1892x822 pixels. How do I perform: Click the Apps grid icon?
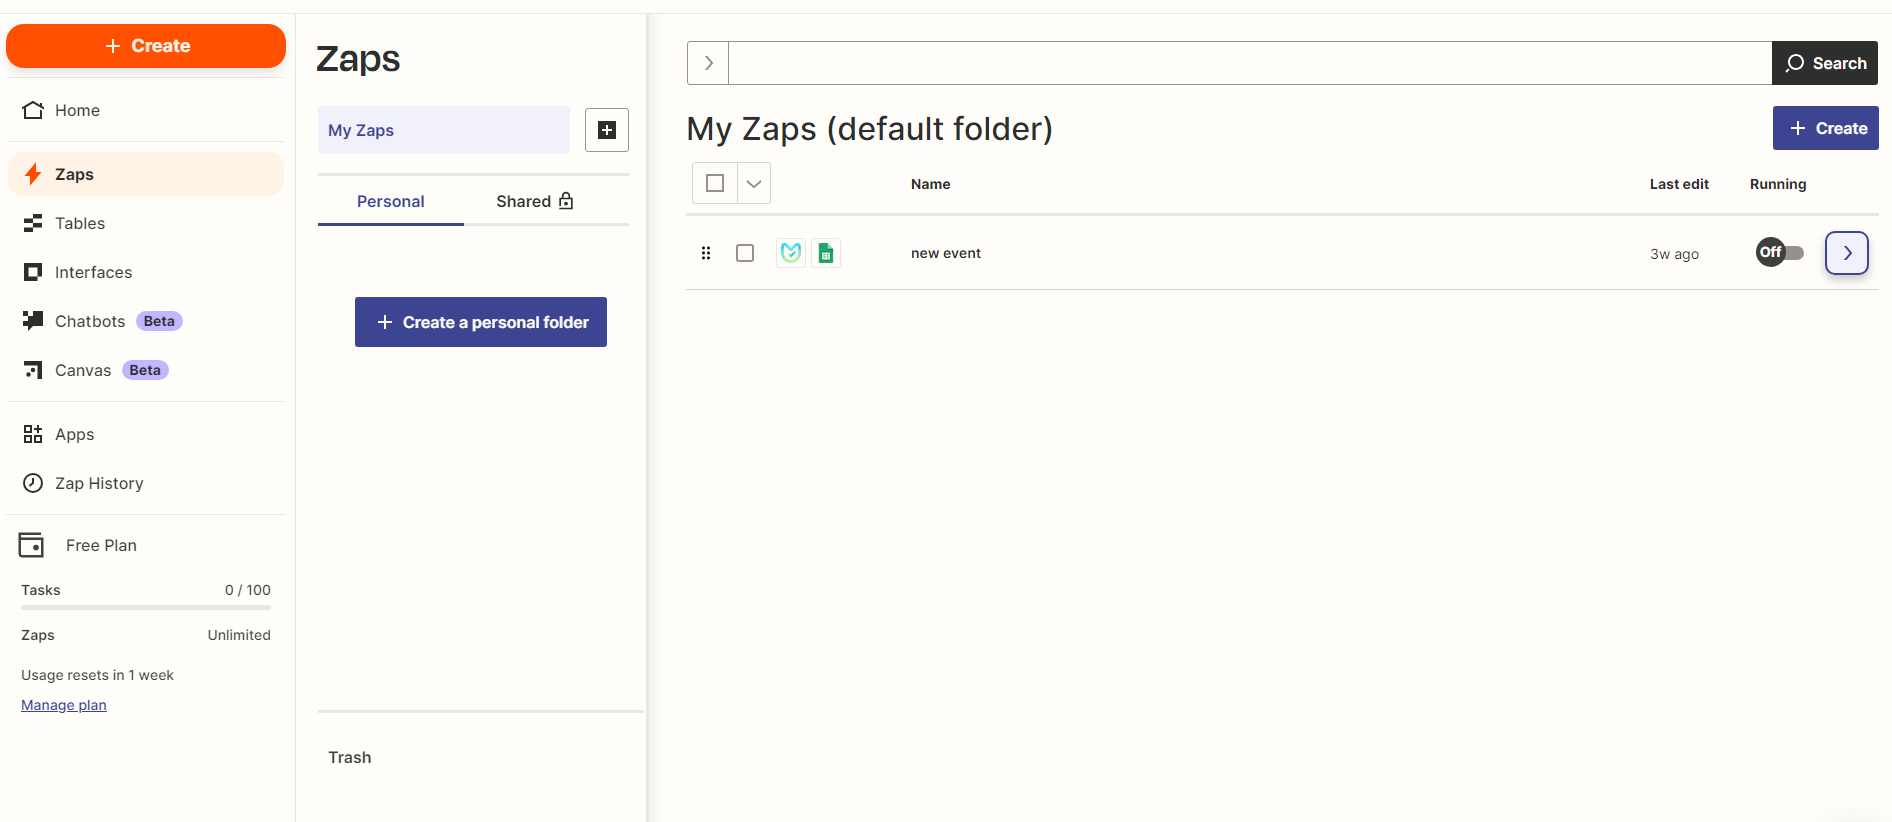[x=33, y=434]
